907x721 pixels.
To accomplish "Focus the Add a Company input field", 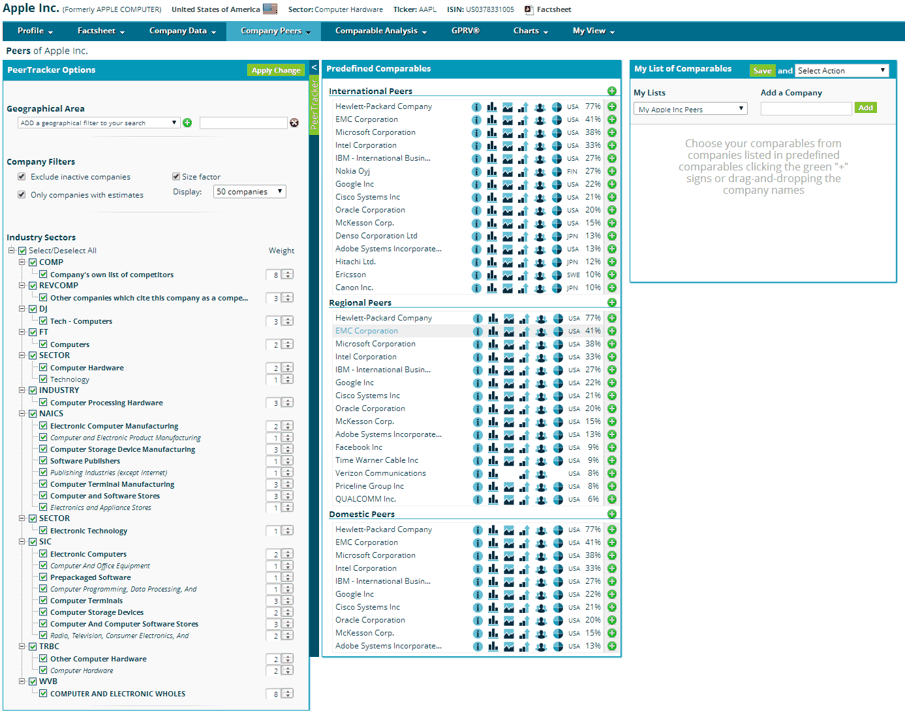I will tap(806, 108).
